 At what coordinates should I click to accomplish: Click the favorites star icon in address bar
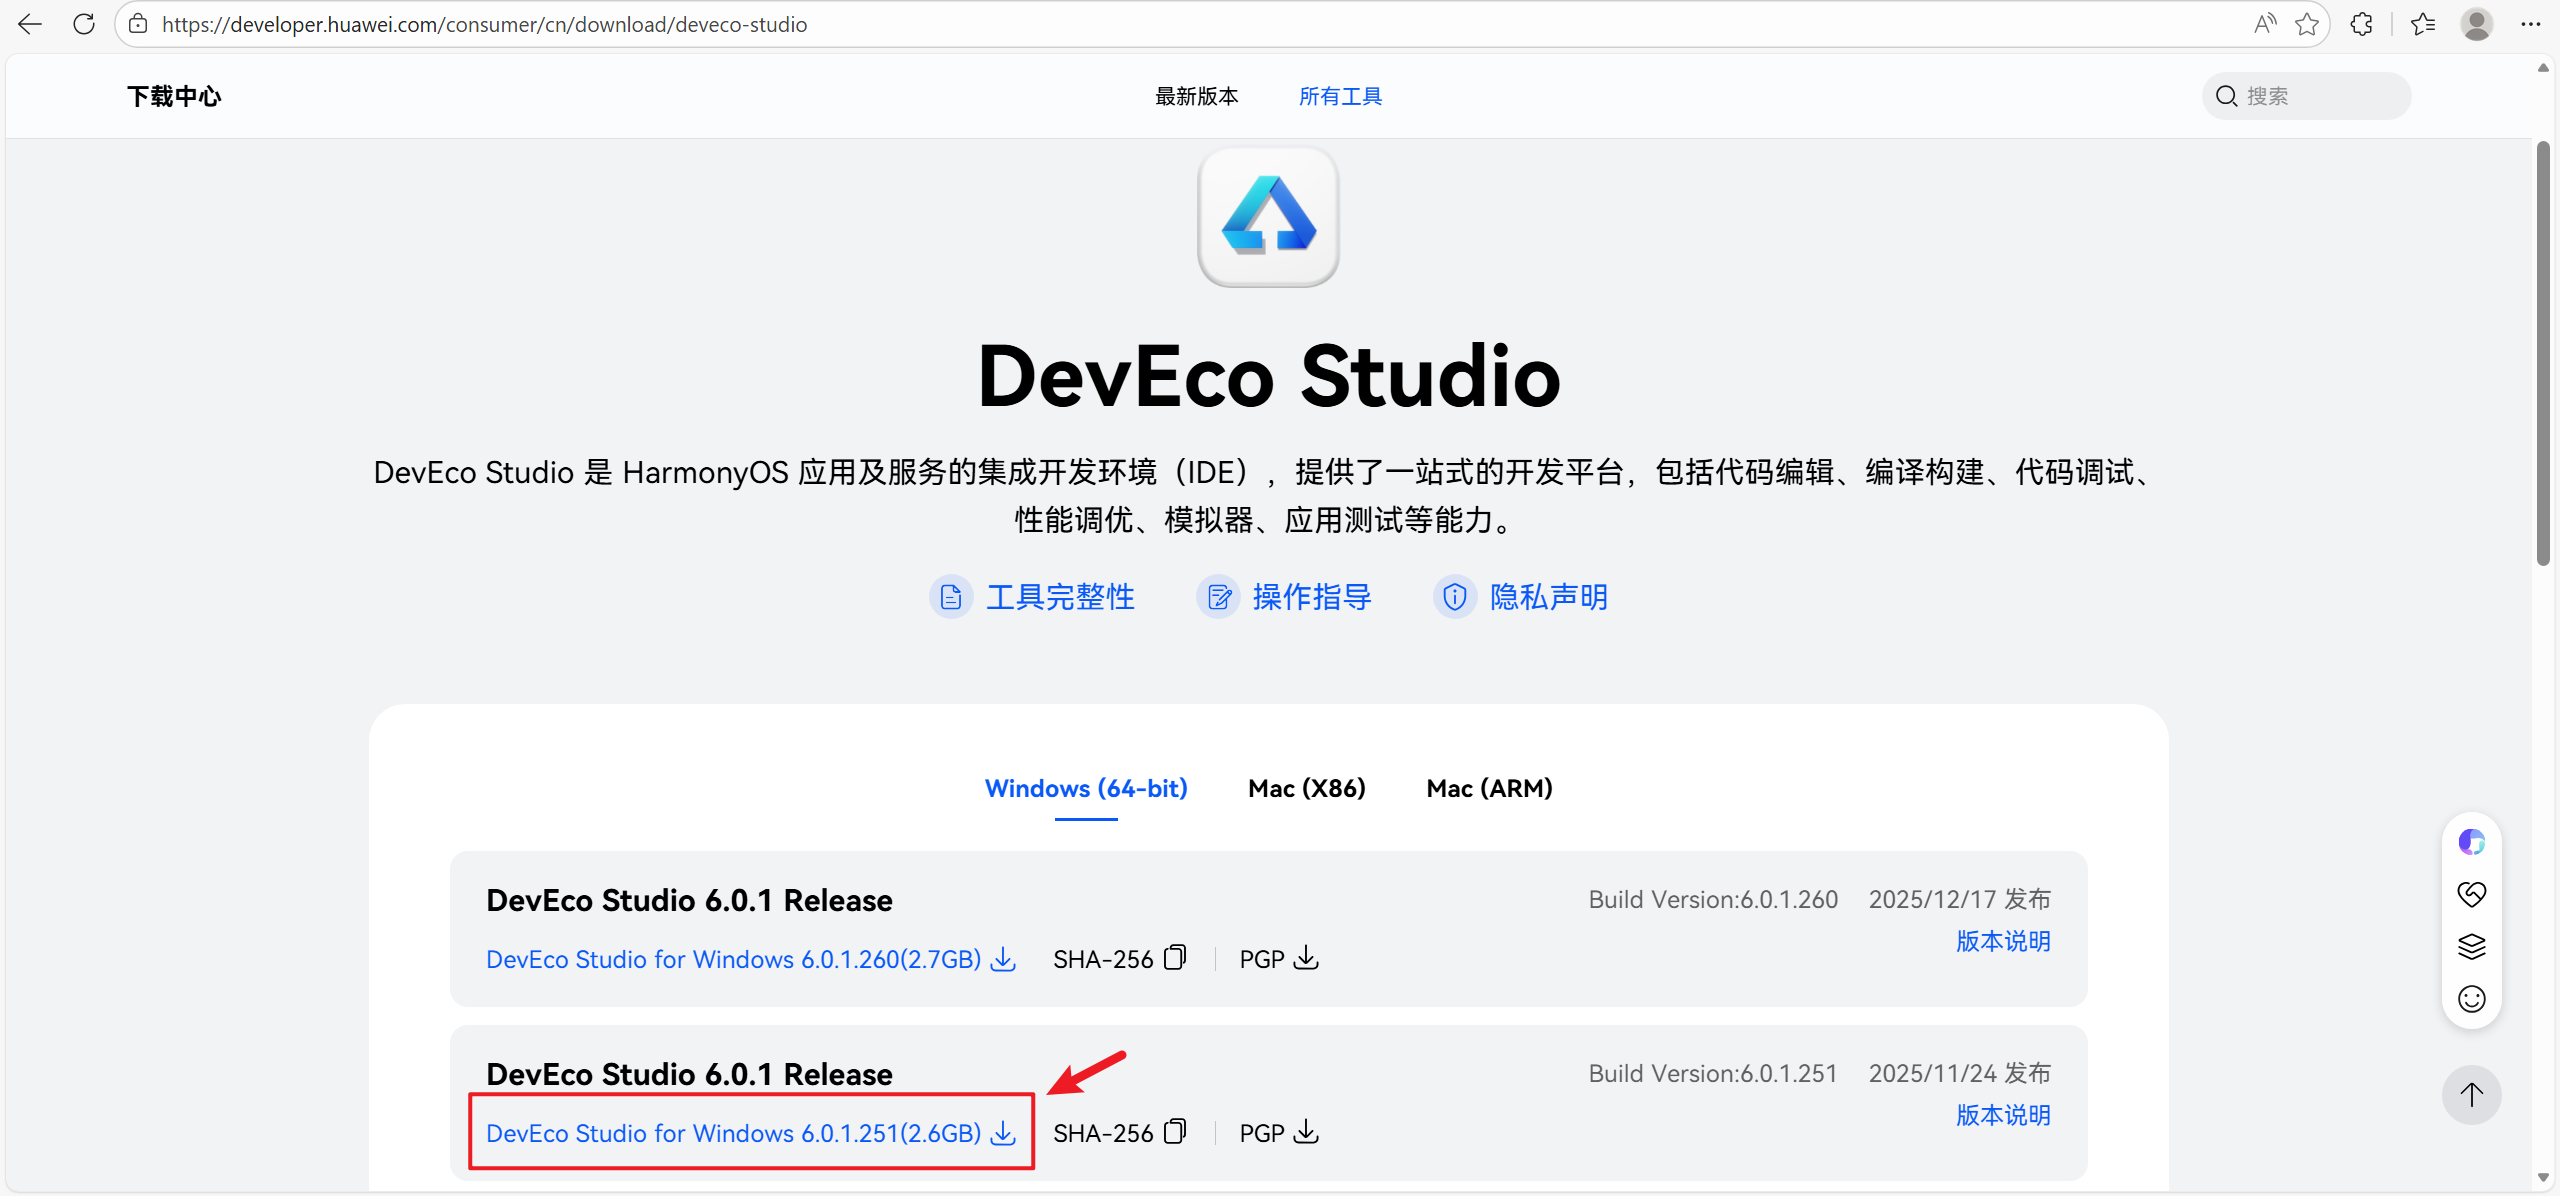coord(2307,24)
